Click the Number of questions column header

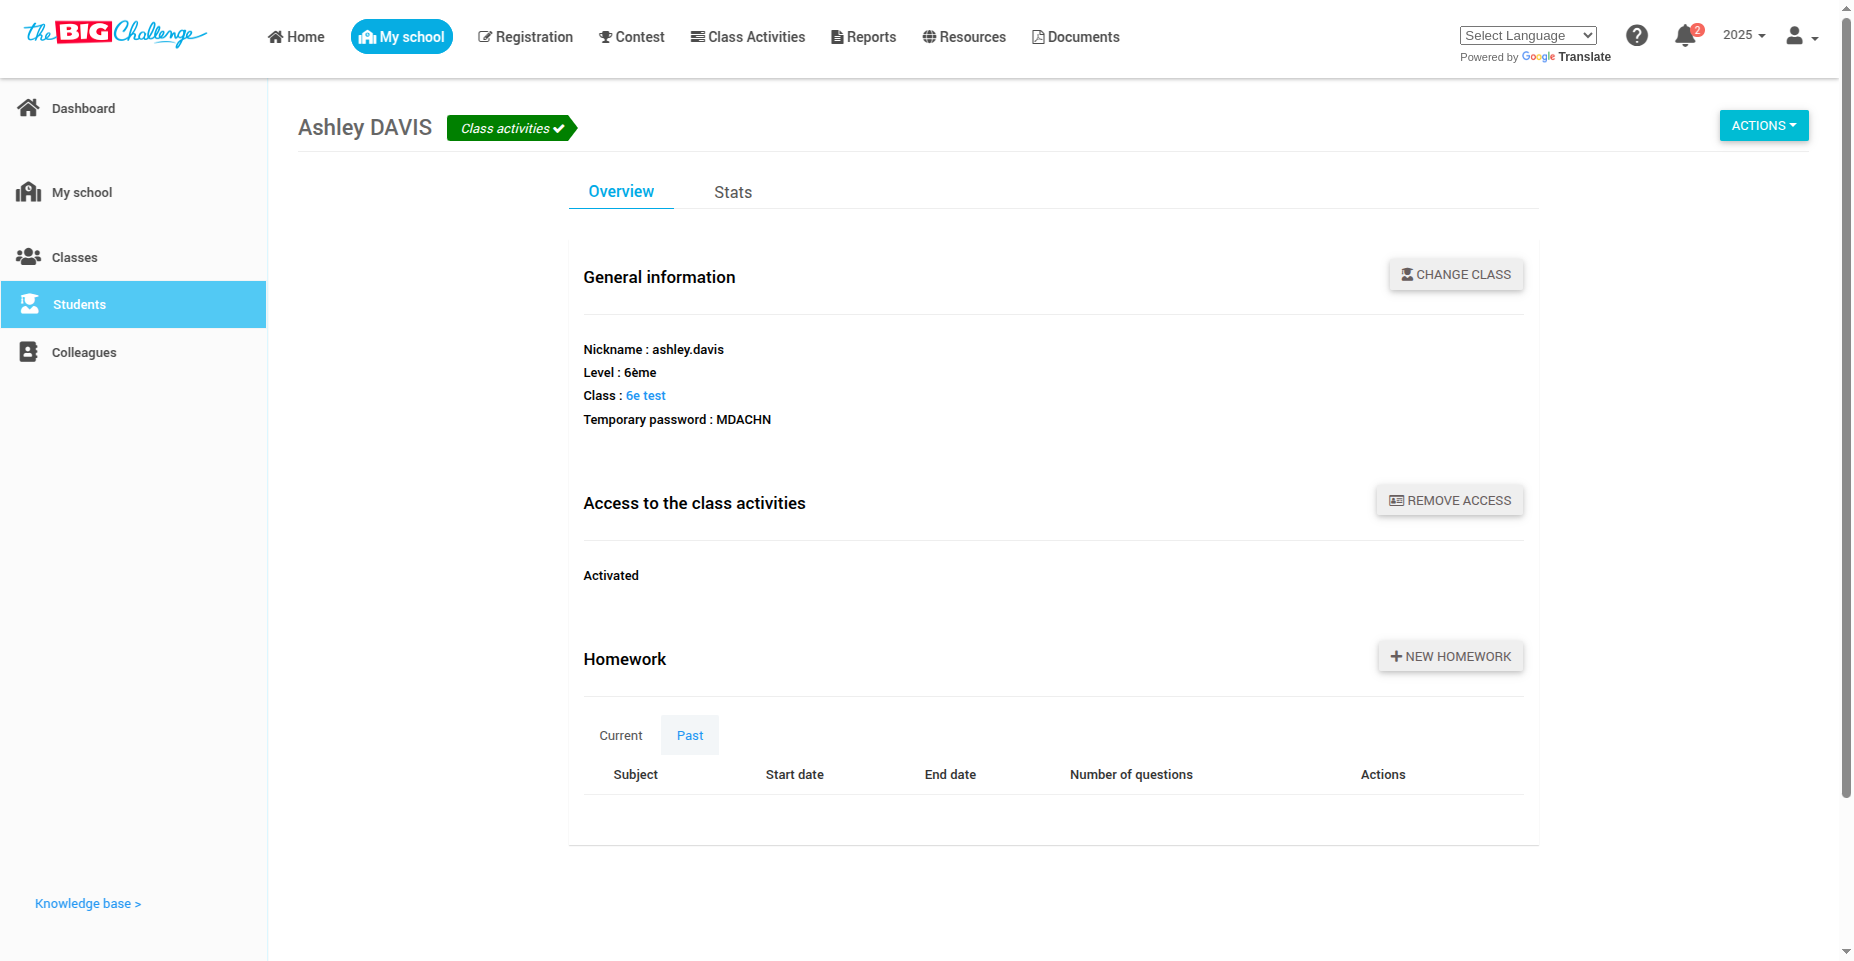coord(1131,775)
